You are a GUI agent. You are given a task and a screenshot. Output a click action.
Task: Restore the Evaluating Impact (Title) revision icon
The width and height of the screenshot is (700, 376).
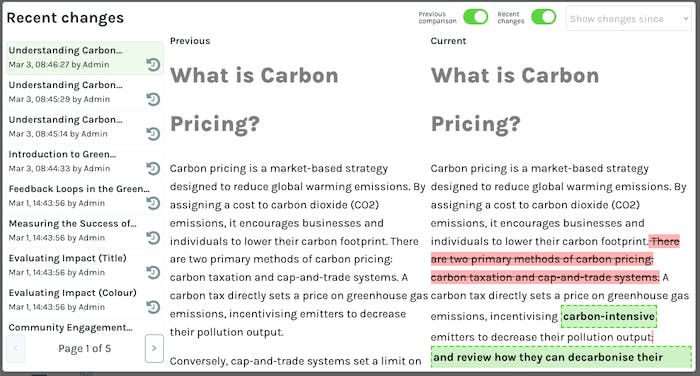[153, 272]
